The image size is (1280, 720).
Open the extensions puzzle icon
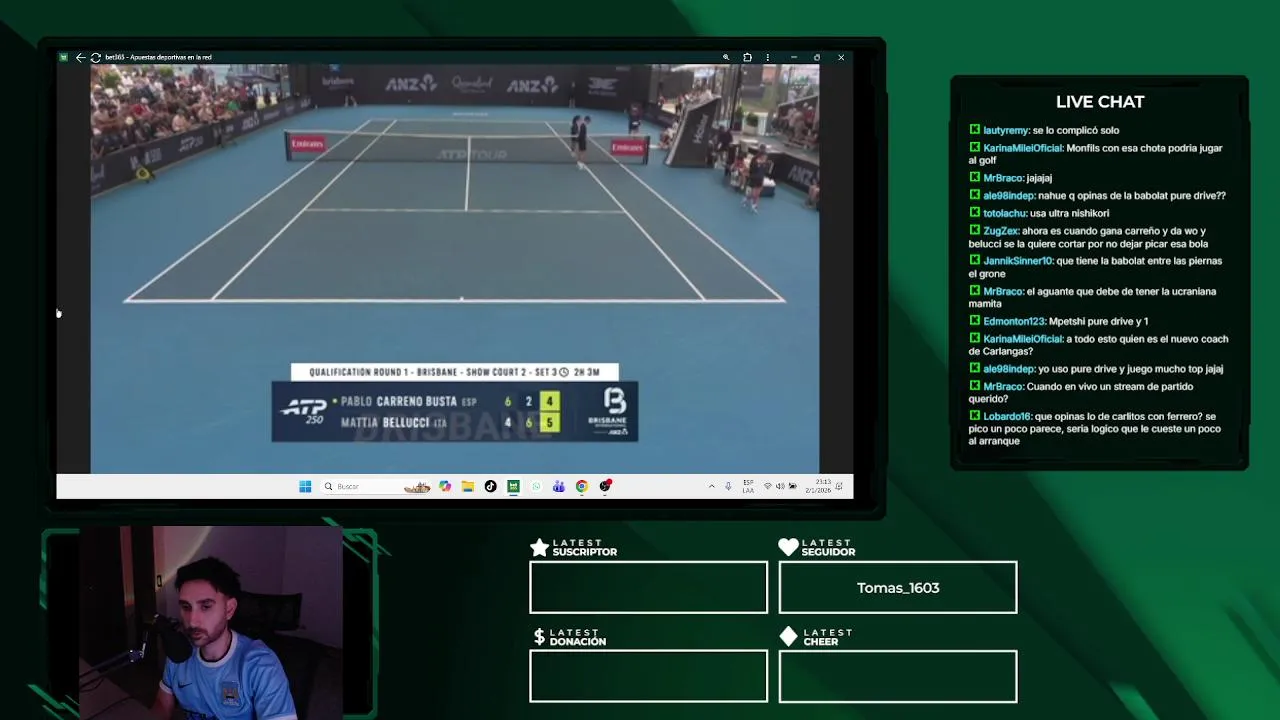(747, 57)
